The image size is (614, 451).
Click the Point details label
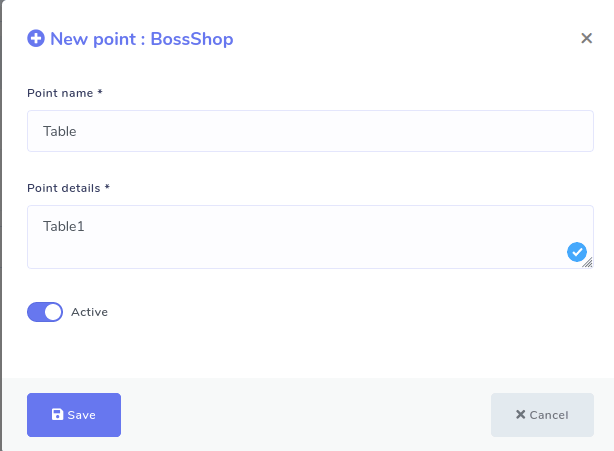[x=64, y=187]
